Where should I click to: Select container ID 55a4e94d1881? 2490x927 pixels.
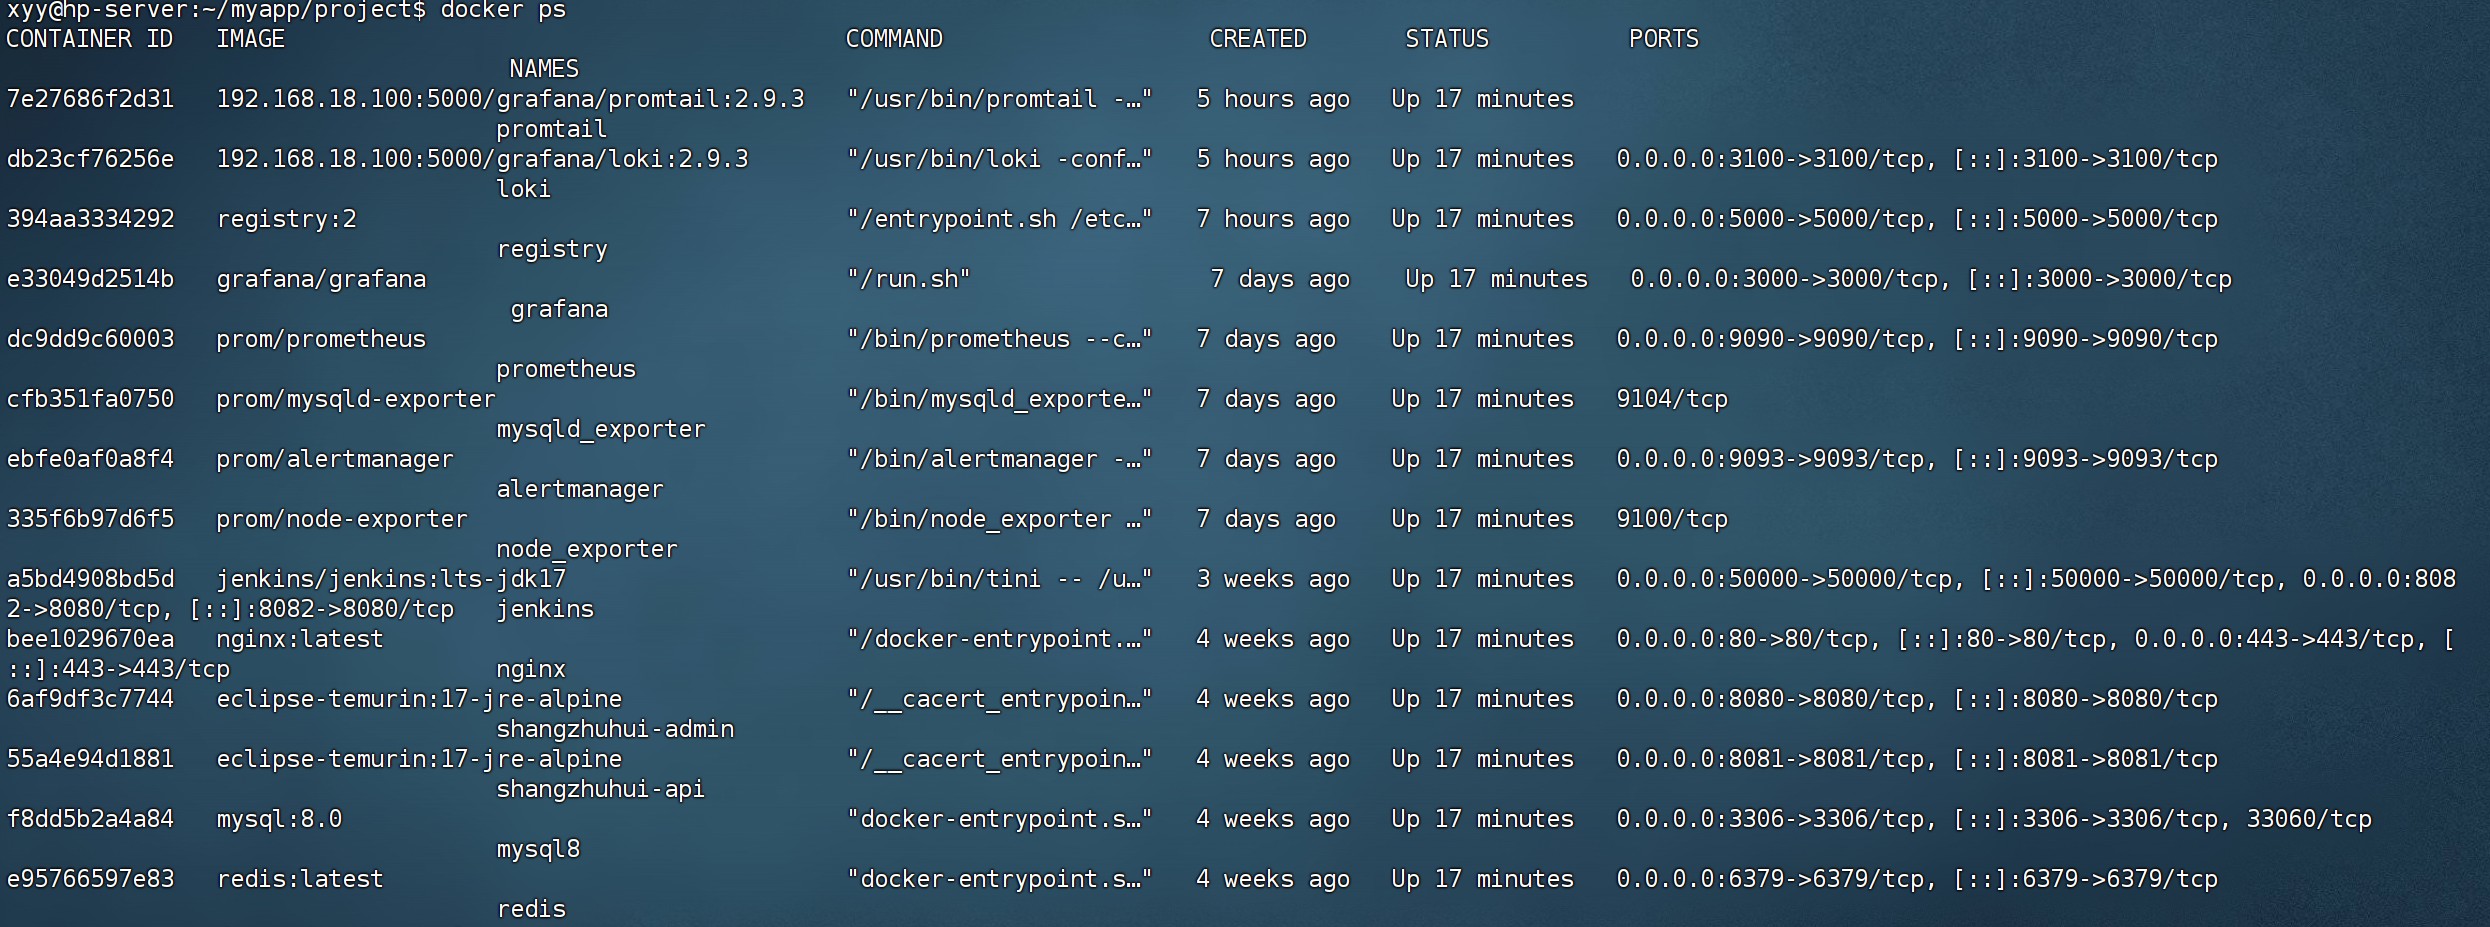pos(90,759)
